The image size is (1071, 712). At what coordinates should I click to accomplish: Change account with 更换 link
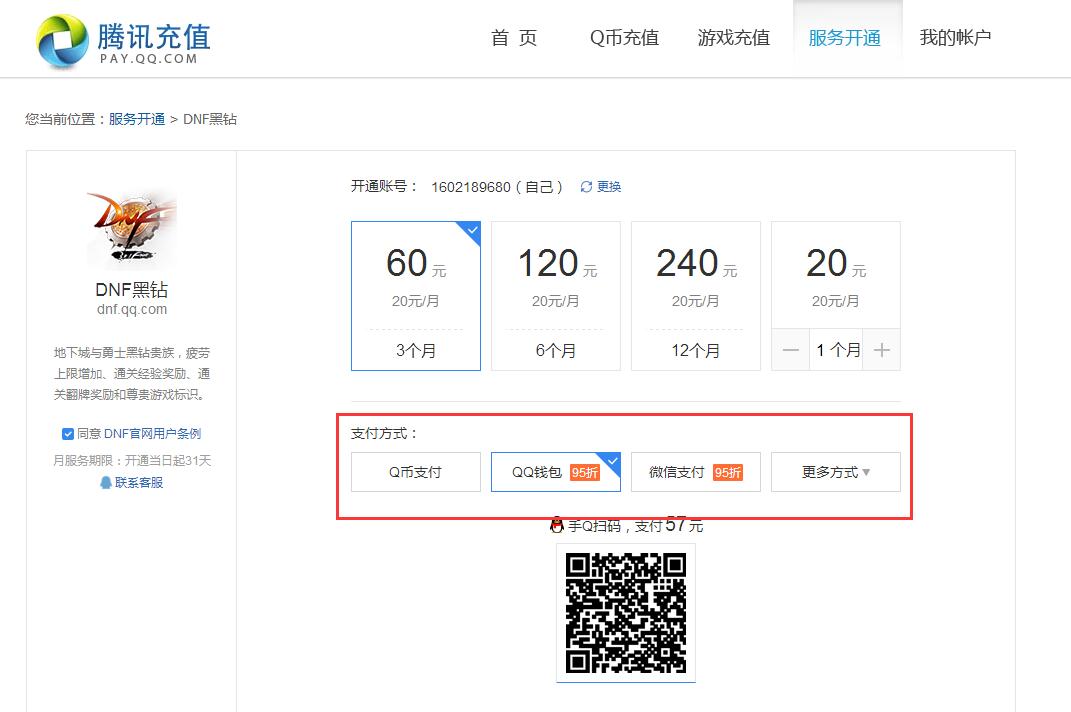coord(609,187)
